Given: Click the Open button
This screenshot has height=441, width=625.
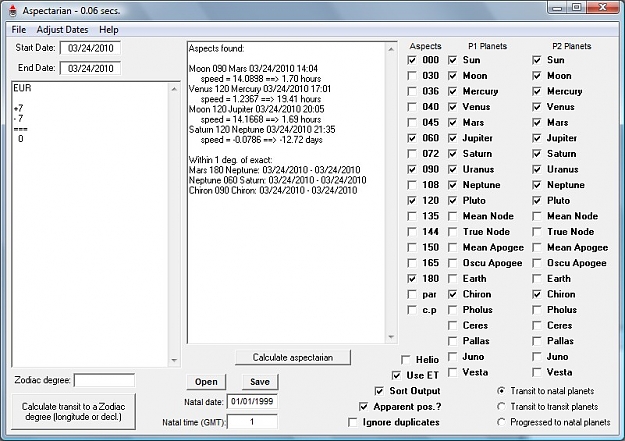Looking at the screenshot, I should (206, 382).
